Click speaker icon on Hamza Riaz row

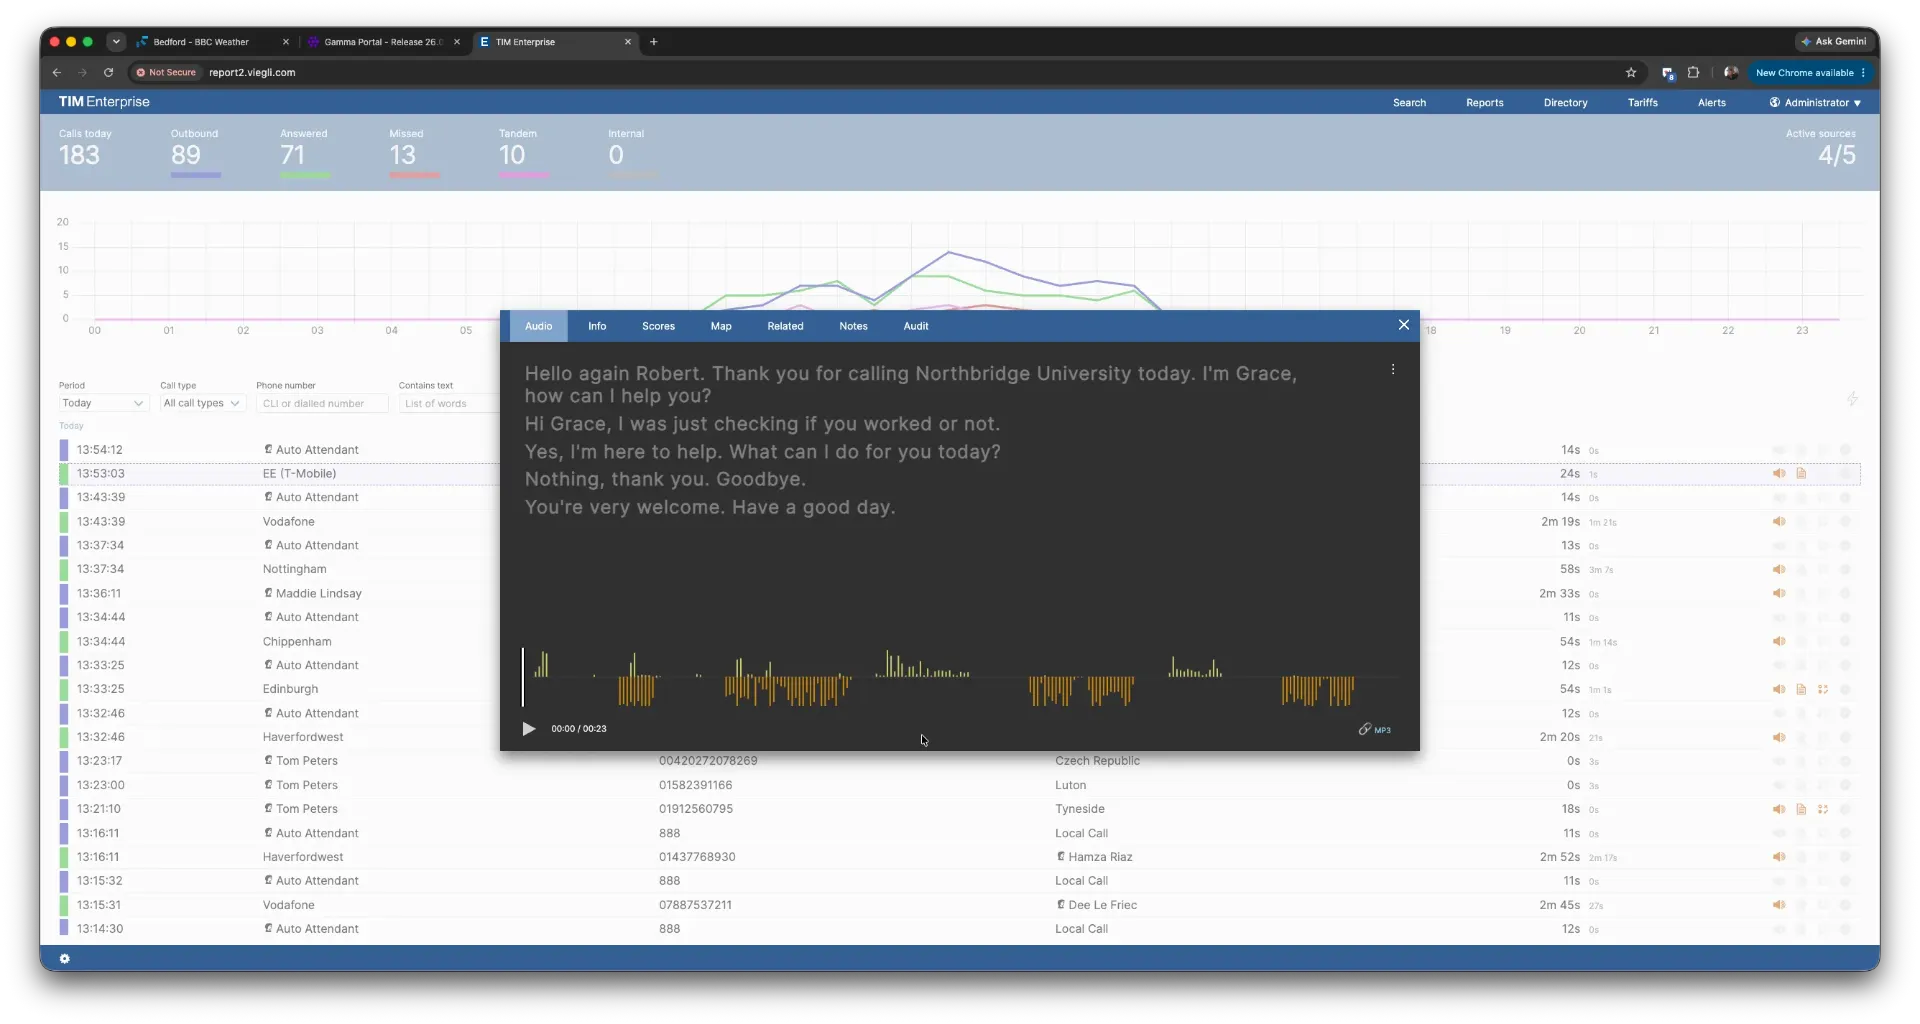1779,857
